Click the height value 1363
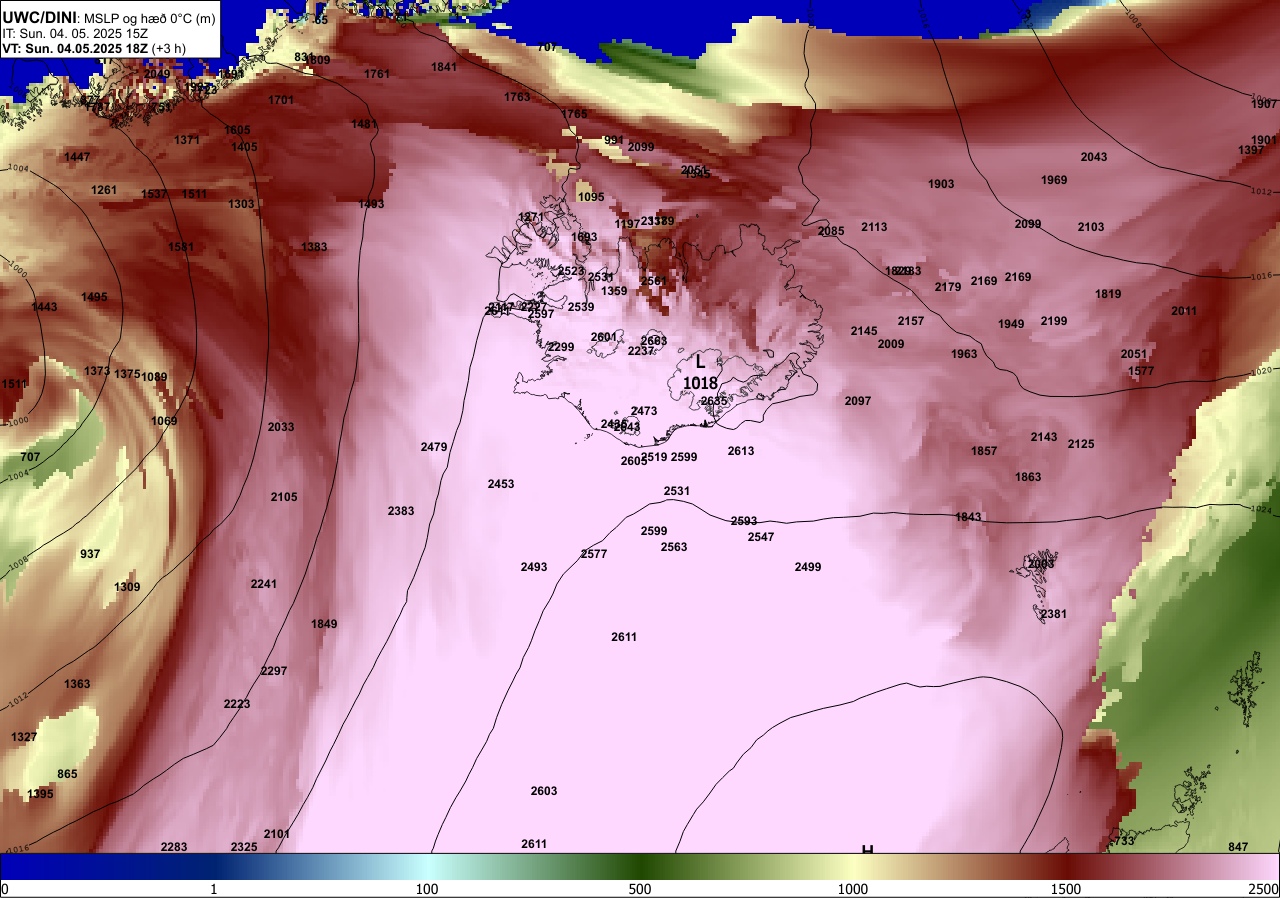This screenshot has height=898, width=1280. point(77,684)
